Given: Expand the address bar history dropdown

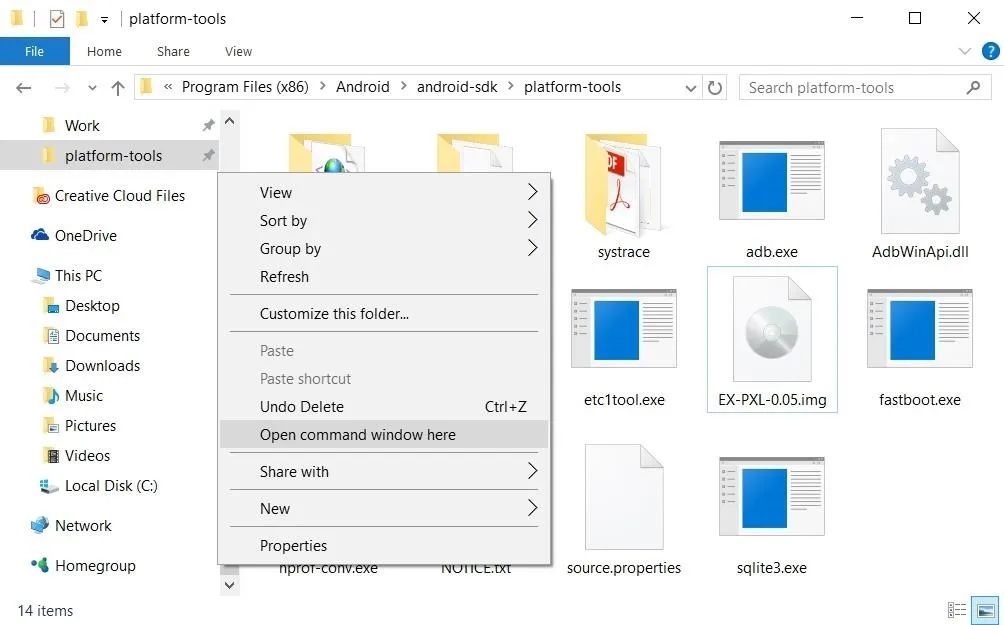Looking at the screenshot, I should coord(690,88).
